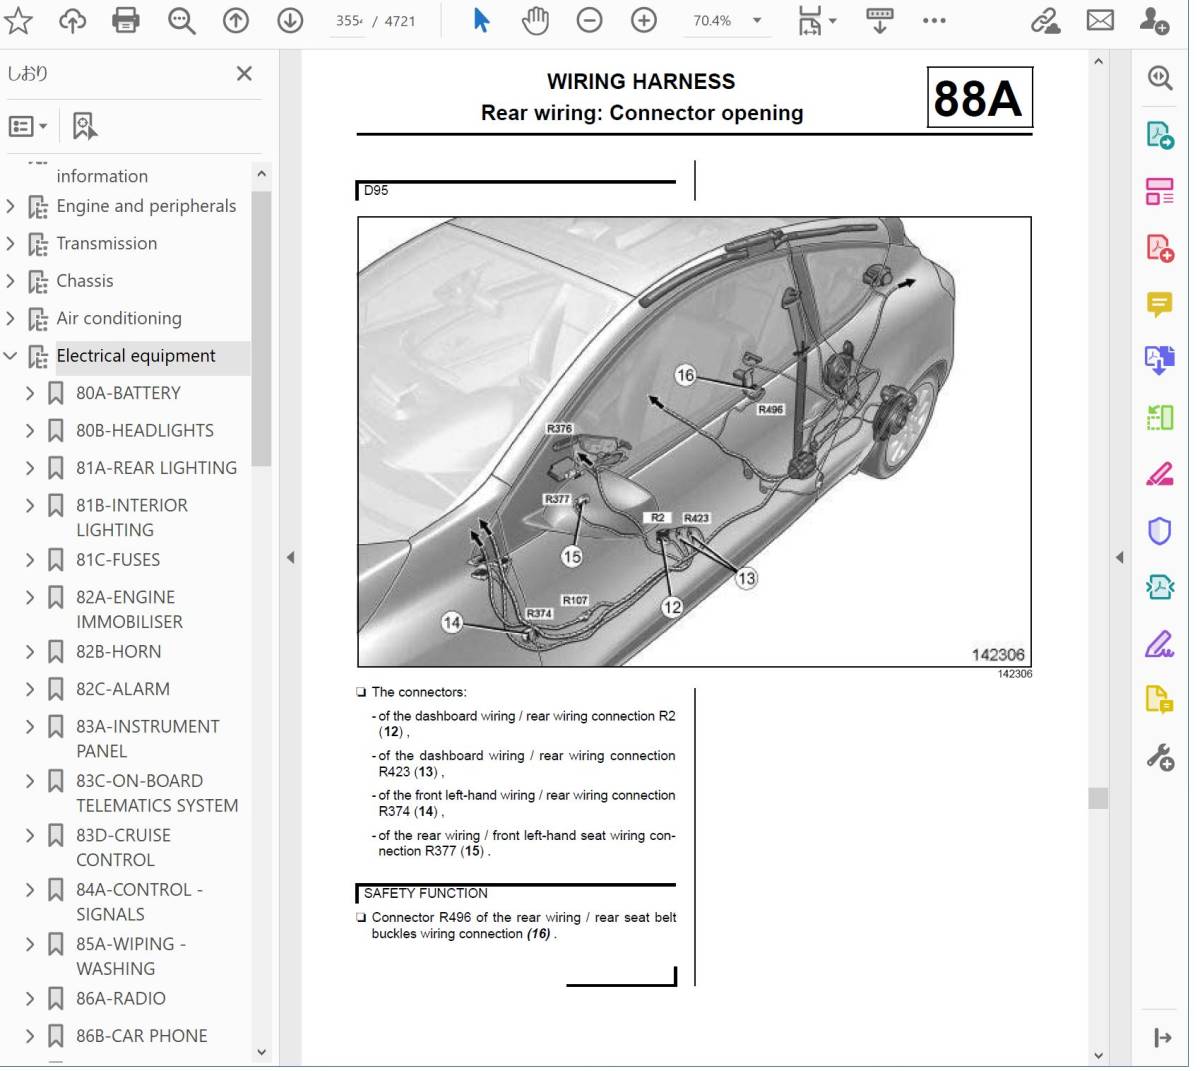
Task: Click the document vertical scrollbar thumb
Action: 1098,798
